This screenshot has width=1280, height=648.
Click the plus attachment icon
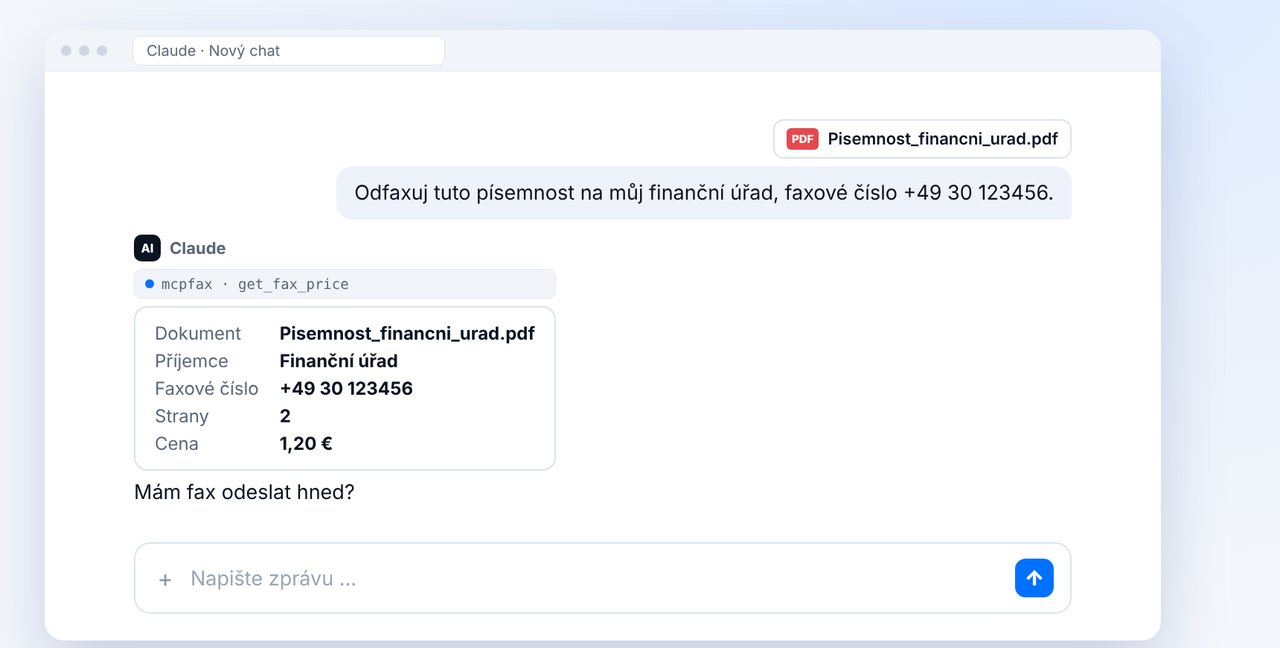165,579
